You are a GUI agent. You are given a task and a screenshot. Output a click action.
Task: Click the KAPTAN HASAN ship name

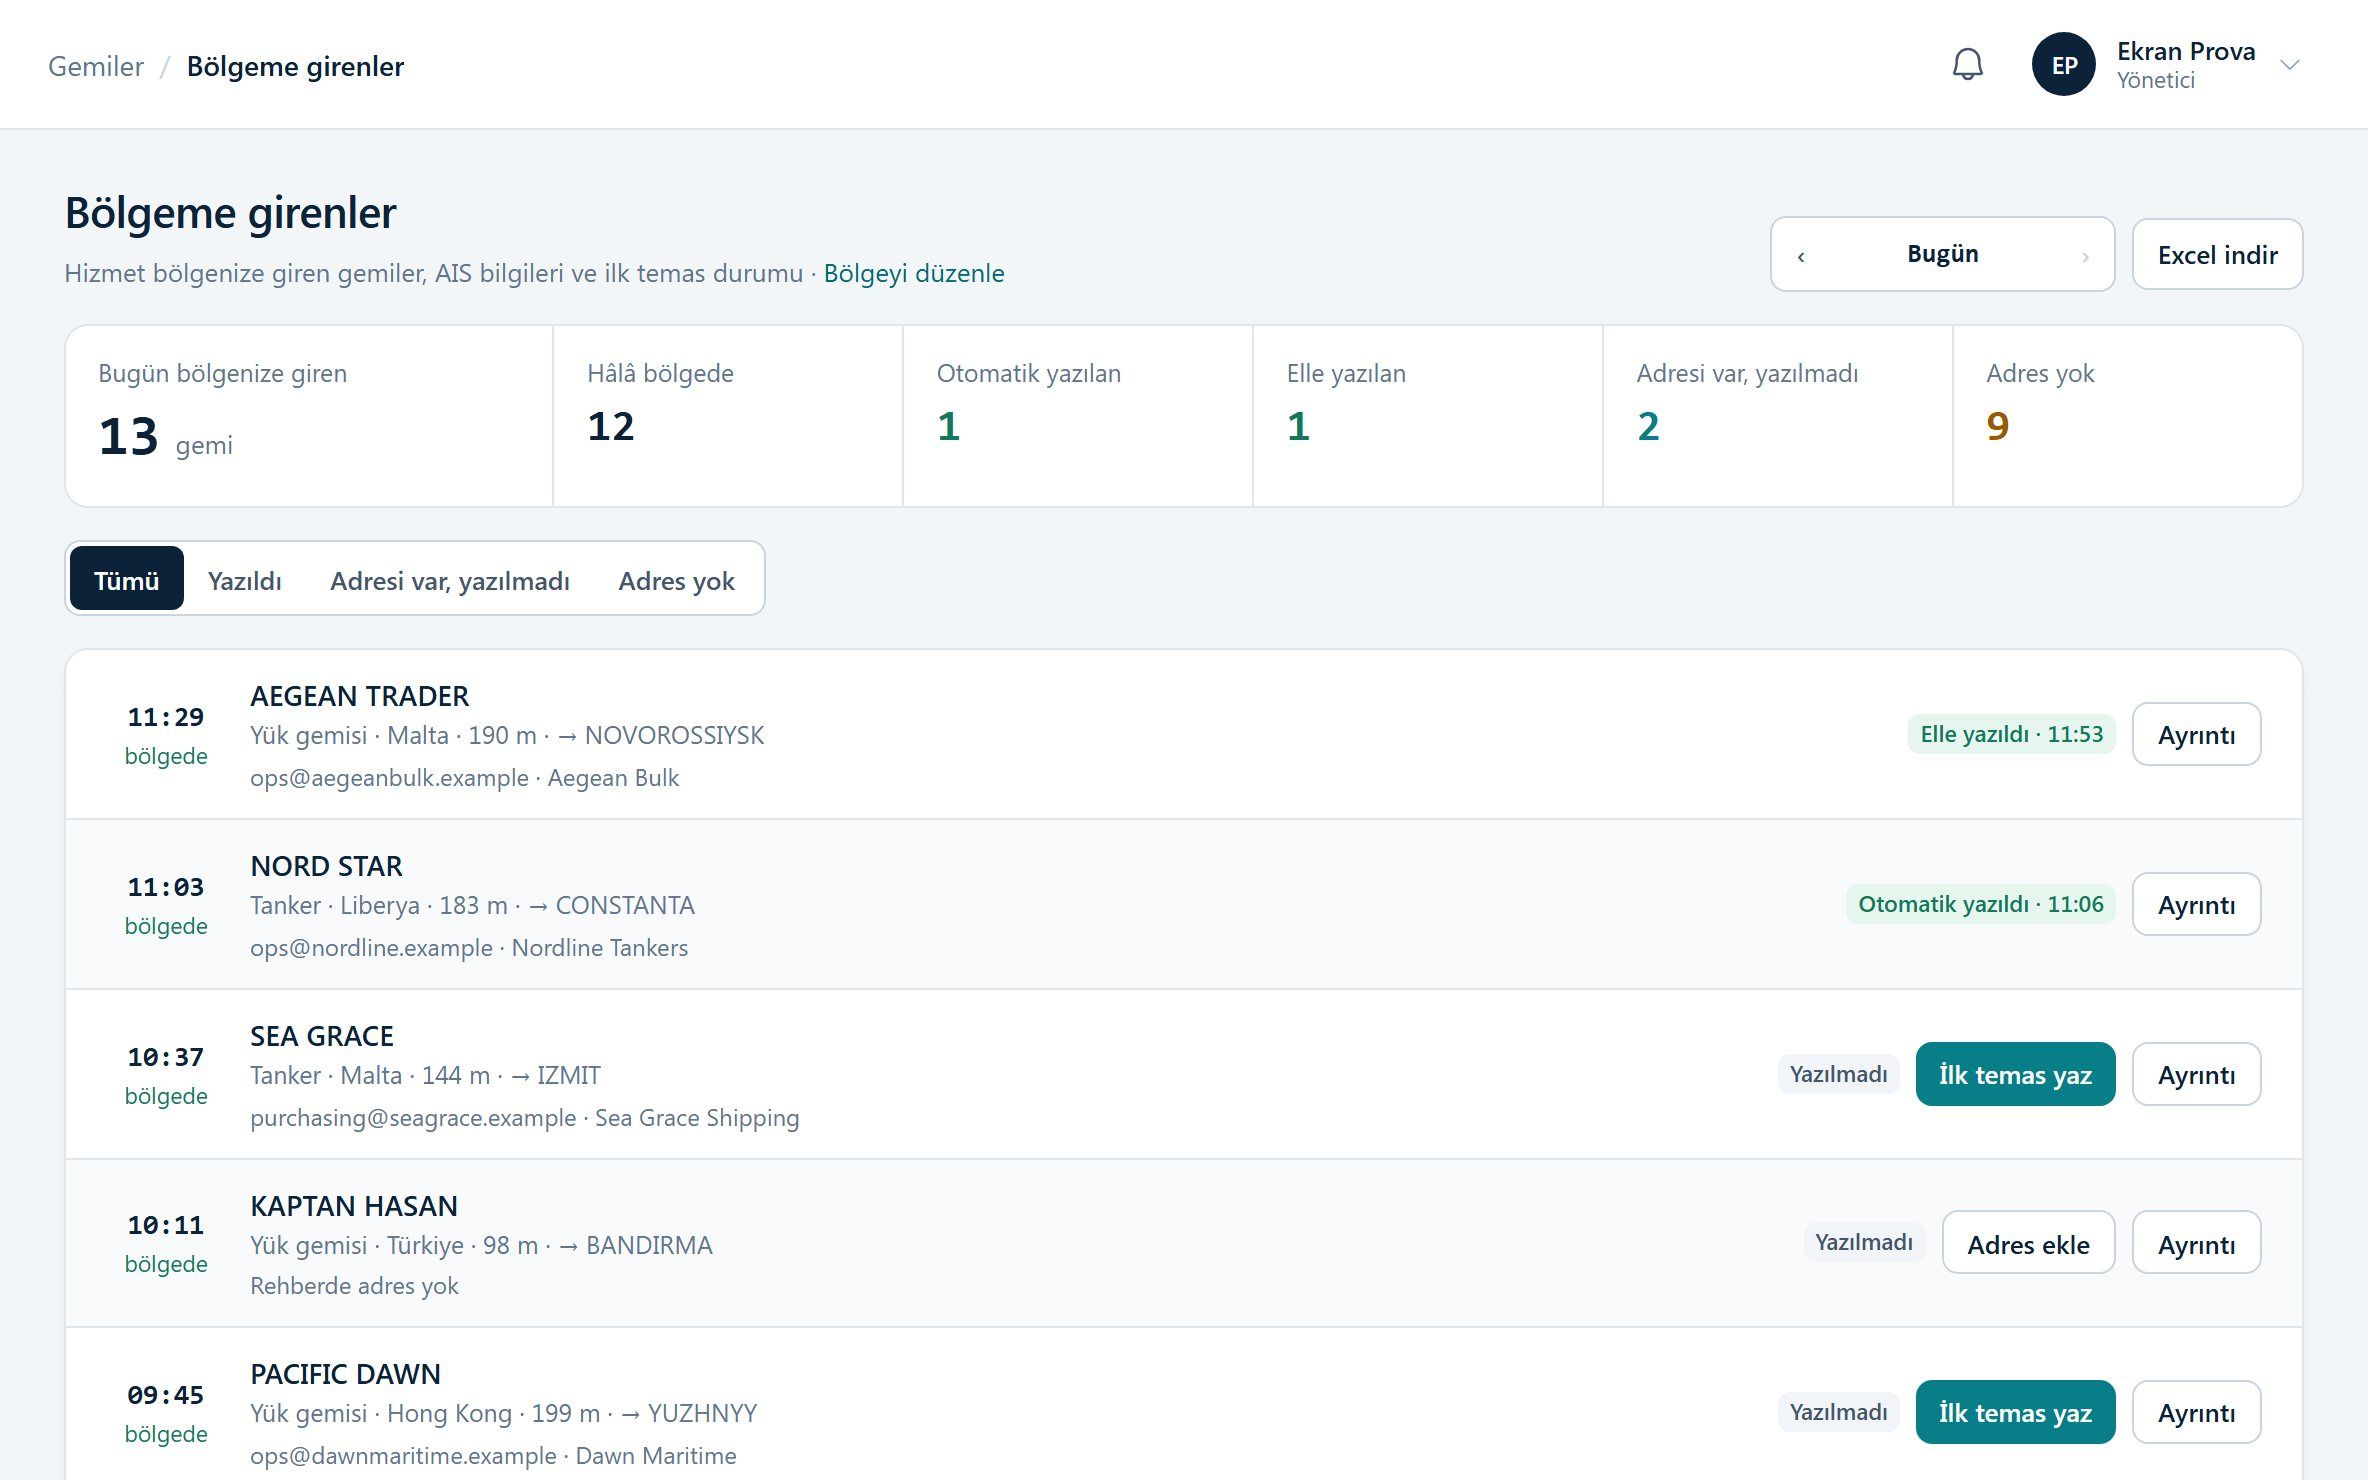click(x=354, y=1206)
